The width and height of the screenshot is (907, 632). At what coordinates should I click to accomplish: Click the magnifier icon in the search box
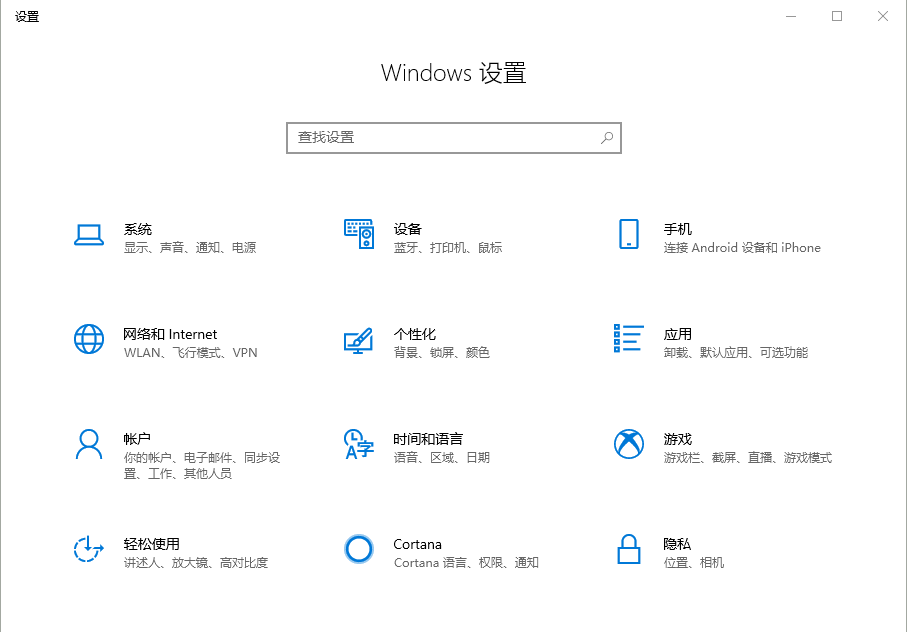[607, 138]
